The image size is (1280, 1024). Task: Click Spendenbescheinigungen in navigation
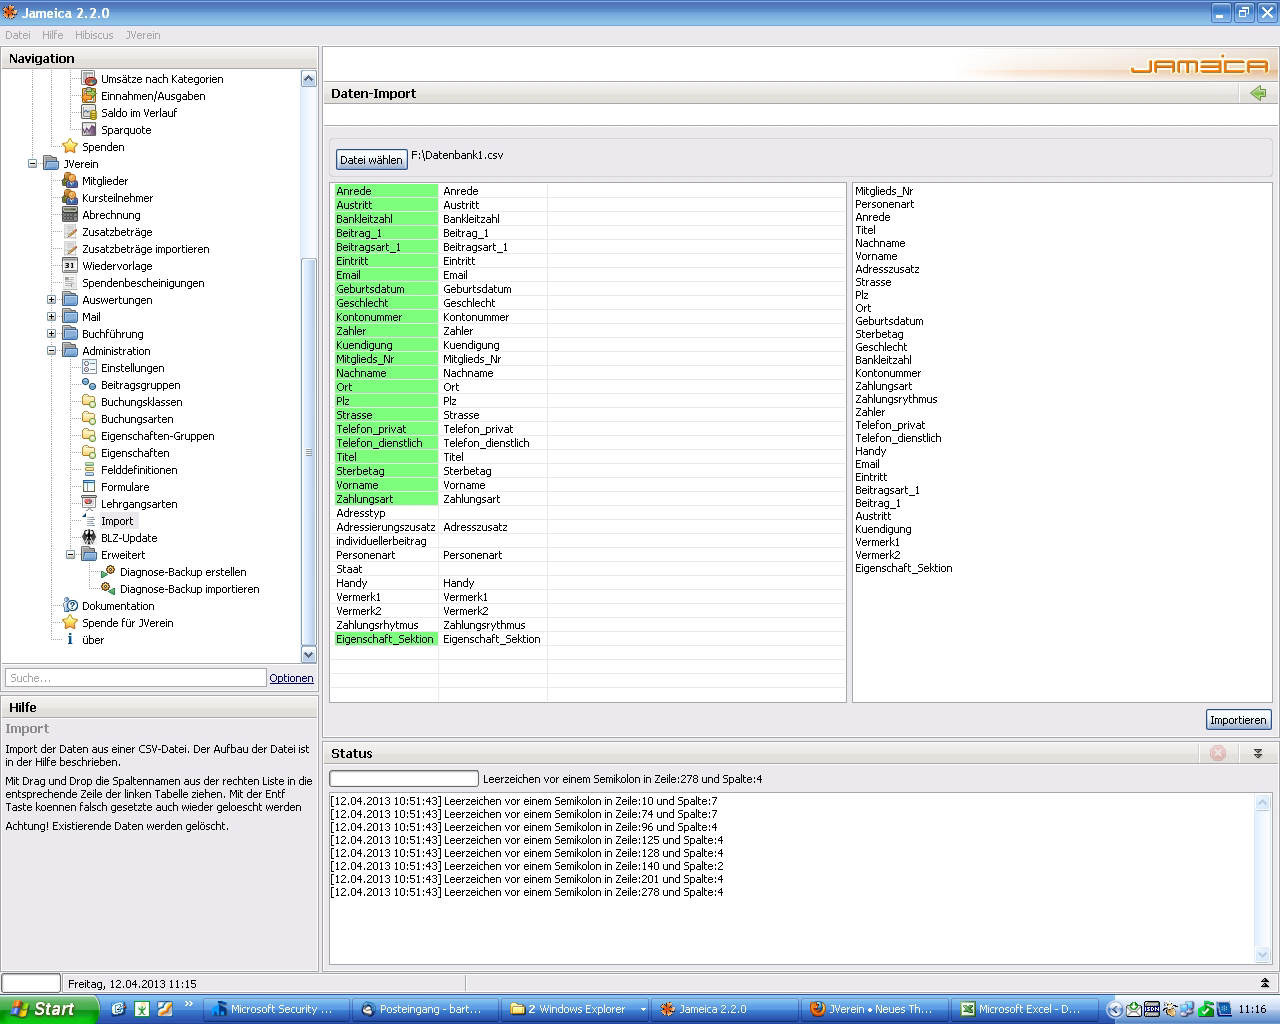143,283
